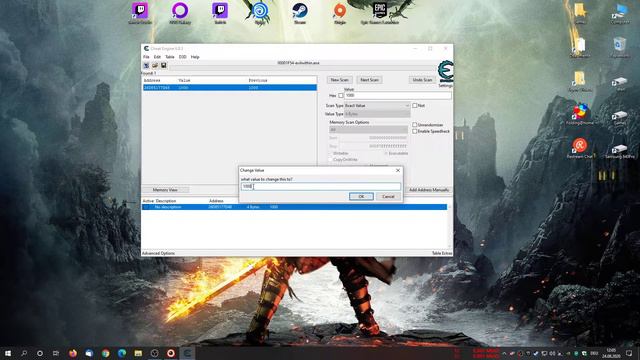Open the Steam desktop shortcut
Image resolution: width=640 pixels, height=360 pixels.
pos(300,13)
